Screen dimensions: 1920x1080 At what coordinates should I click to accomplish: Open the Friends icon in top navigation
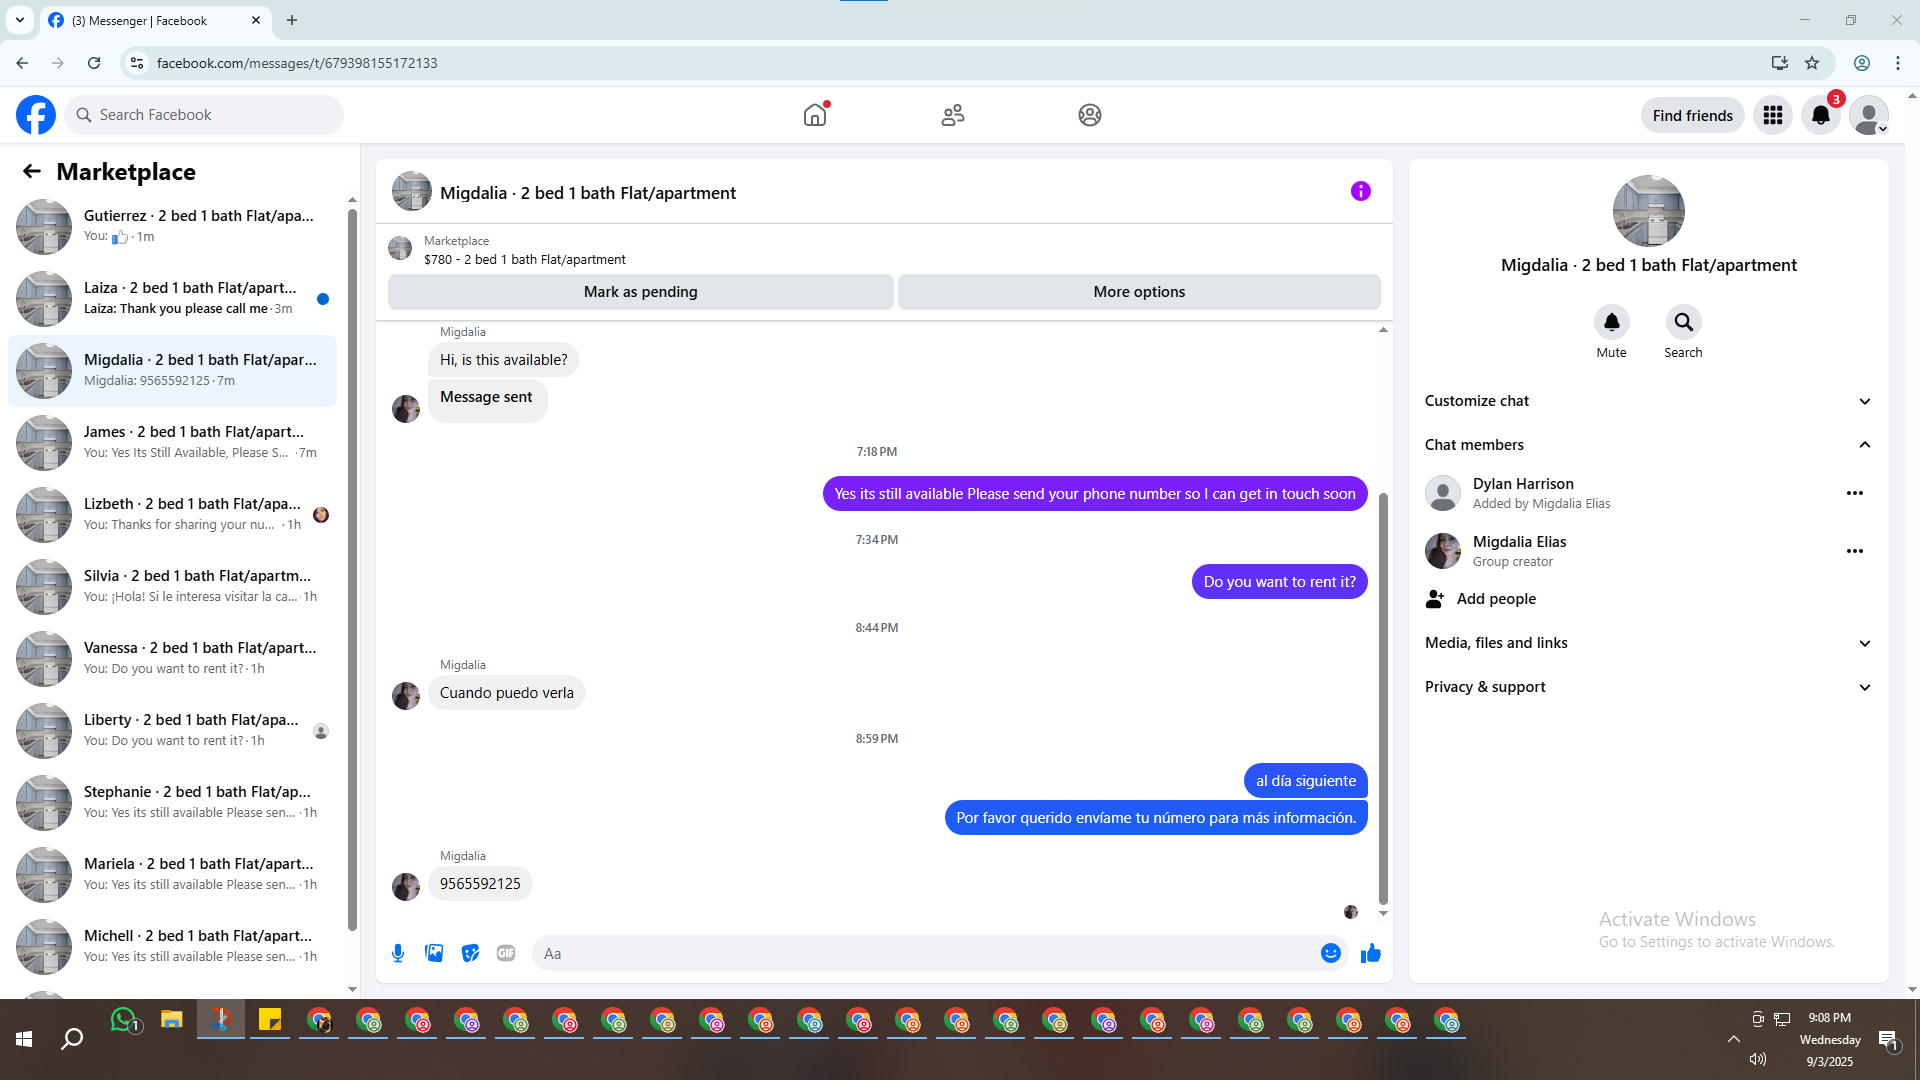click(x=953, y=115)
